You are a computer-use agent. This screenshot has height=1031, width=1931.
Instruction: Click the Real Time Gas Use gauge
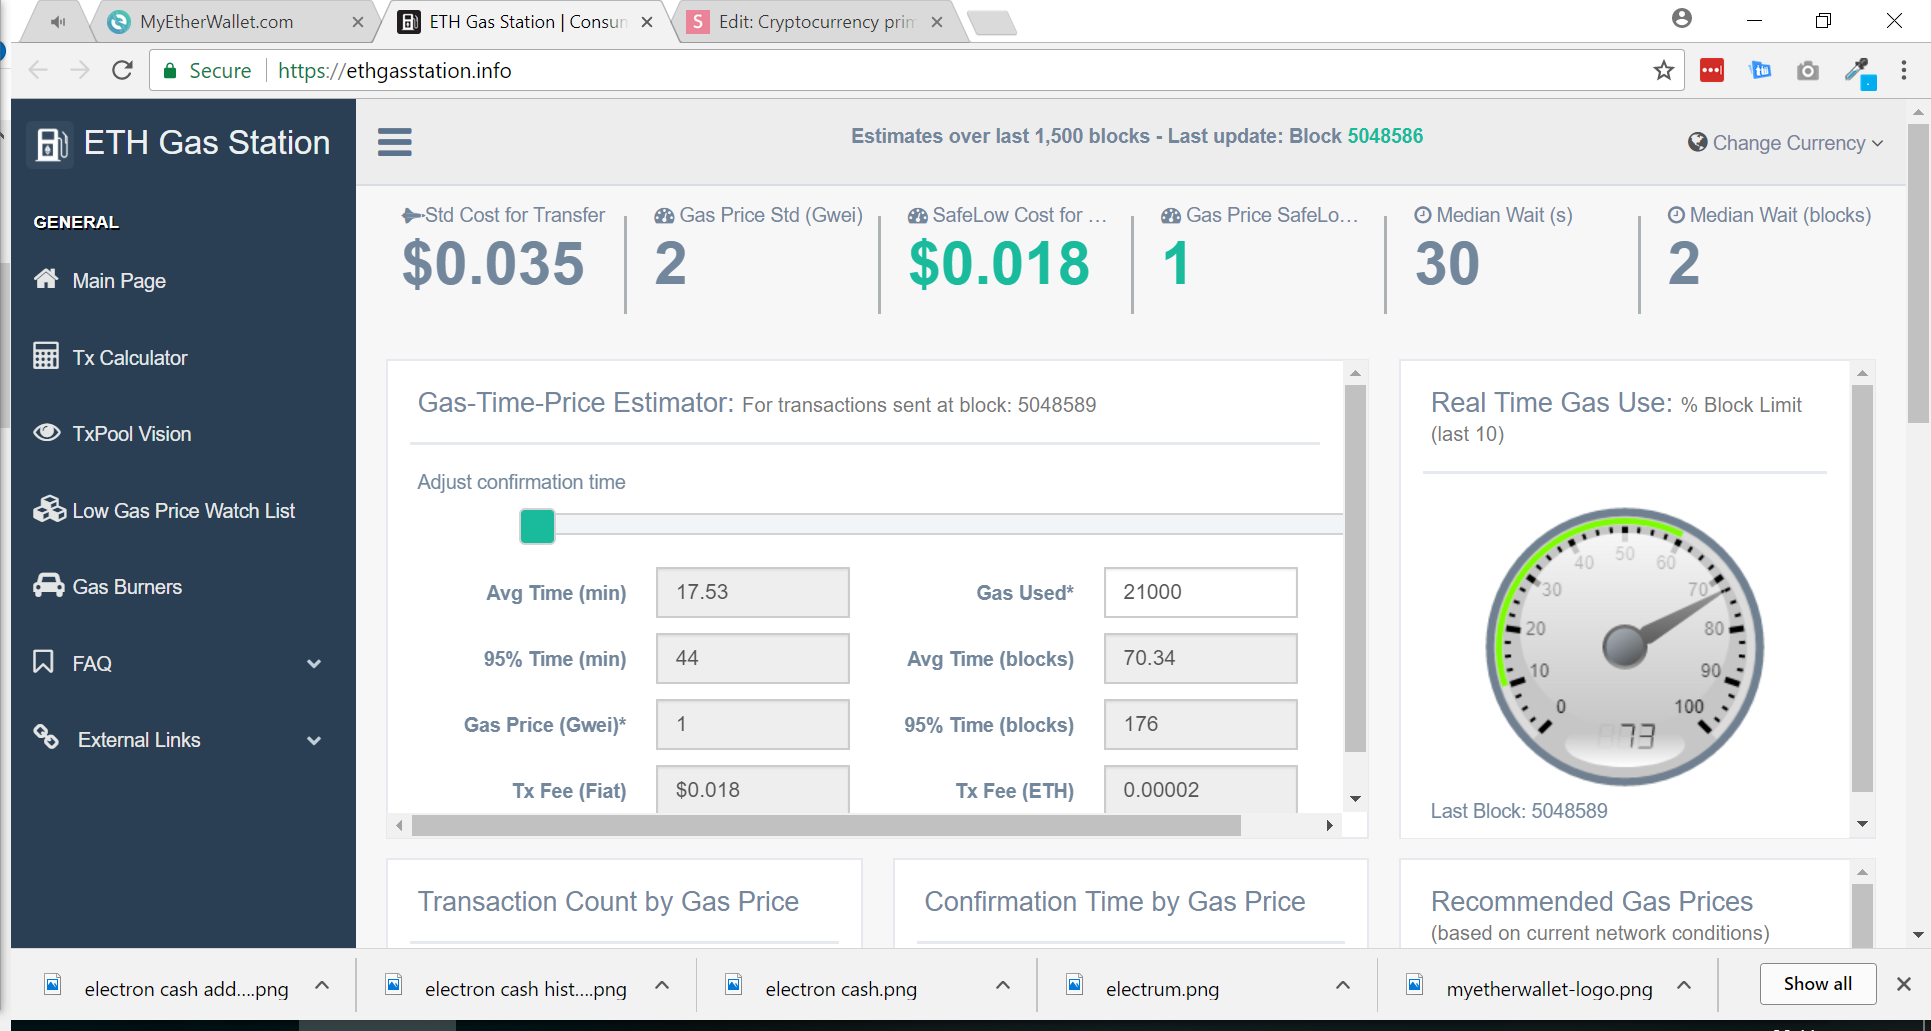(x=1624, y=646)
